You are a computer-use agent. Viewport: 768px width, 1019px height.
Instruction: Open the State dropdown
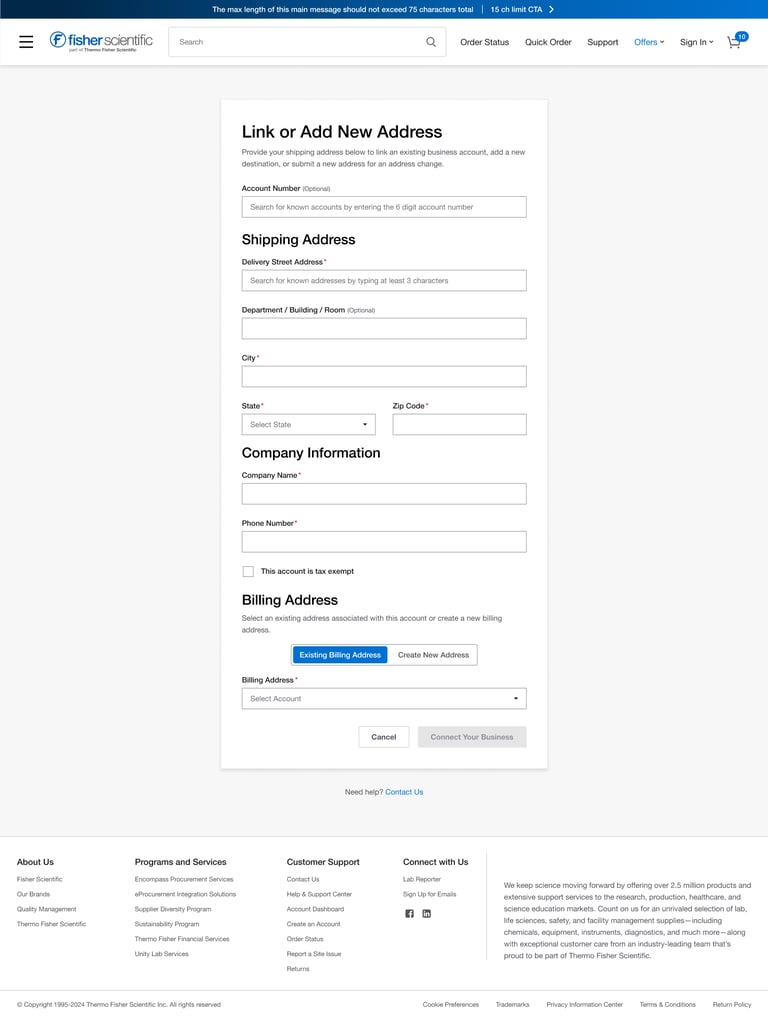pos(308,424)
